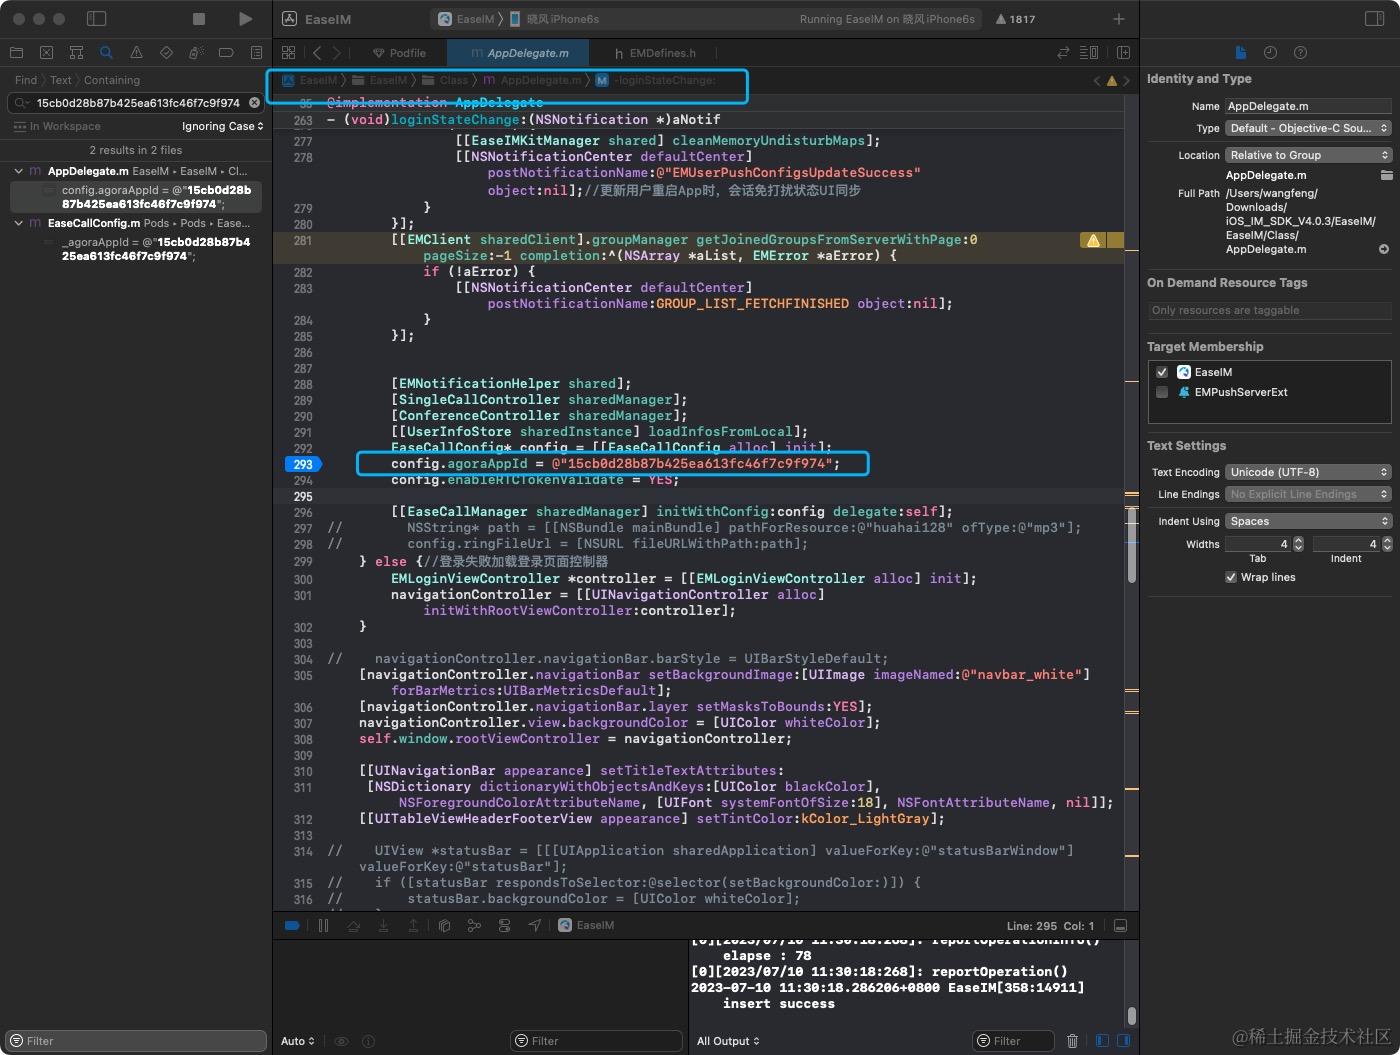1400x1055 pixels.
Task: Switch to the Project navigator folder icon
Action: point(16,53)
